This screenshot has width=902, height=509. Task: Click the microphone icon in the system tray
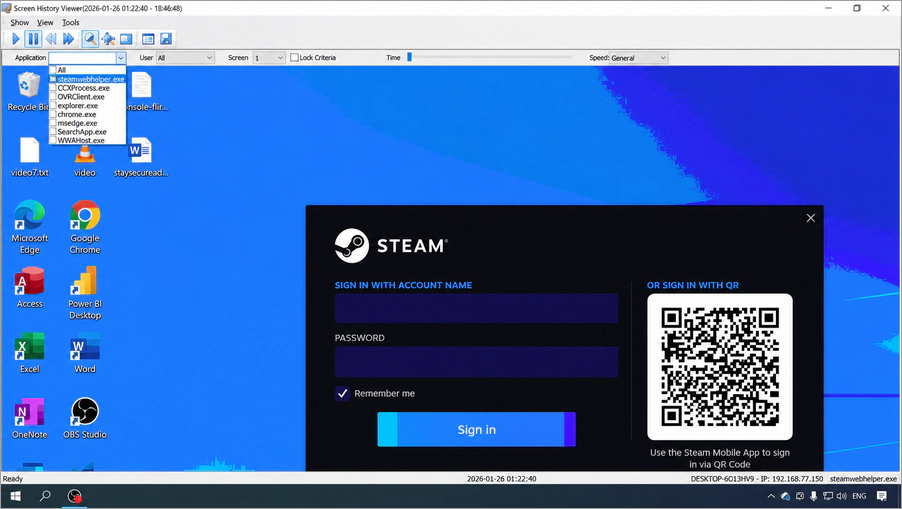click(x=813, y=496)
